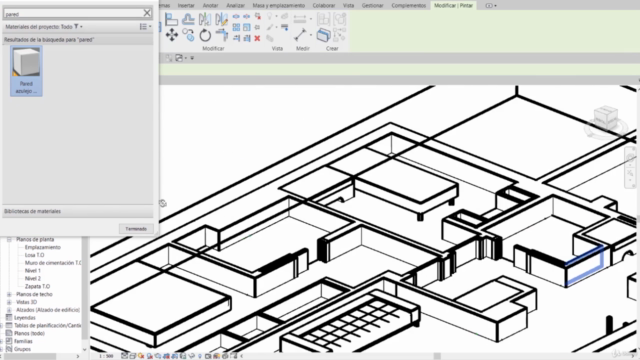The image size is (640, 360).
Task: Collapse the Planos de planta node
Action: 9,240
